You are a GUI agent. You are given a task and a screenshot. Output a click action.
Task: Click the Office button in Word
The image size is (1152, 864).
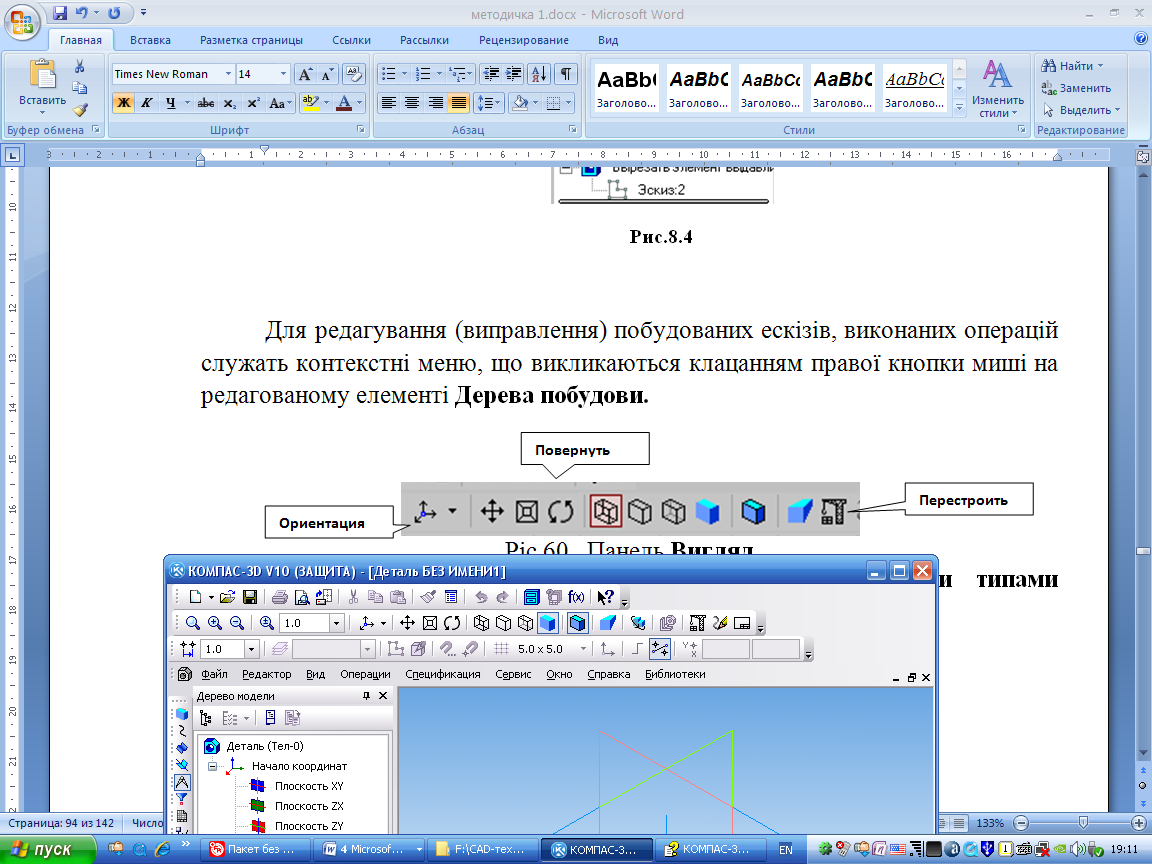[22, 21]
